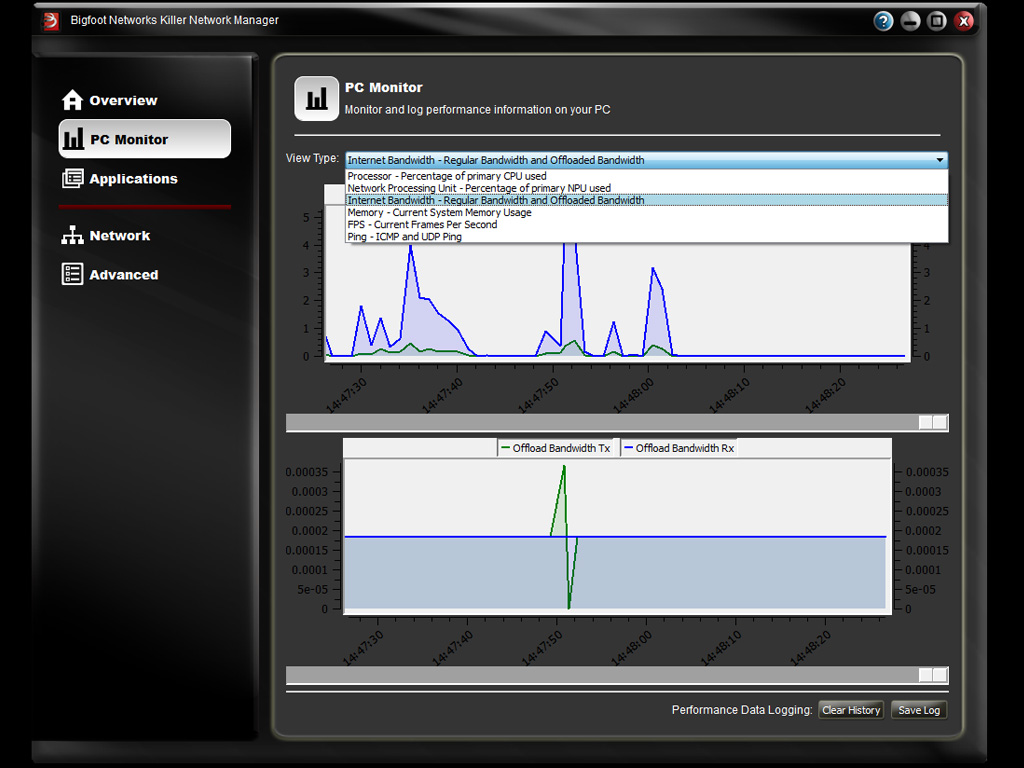Click the View Type label
Image resolution: width=1024 pixels, height=768 pixels.
(312, 158)
